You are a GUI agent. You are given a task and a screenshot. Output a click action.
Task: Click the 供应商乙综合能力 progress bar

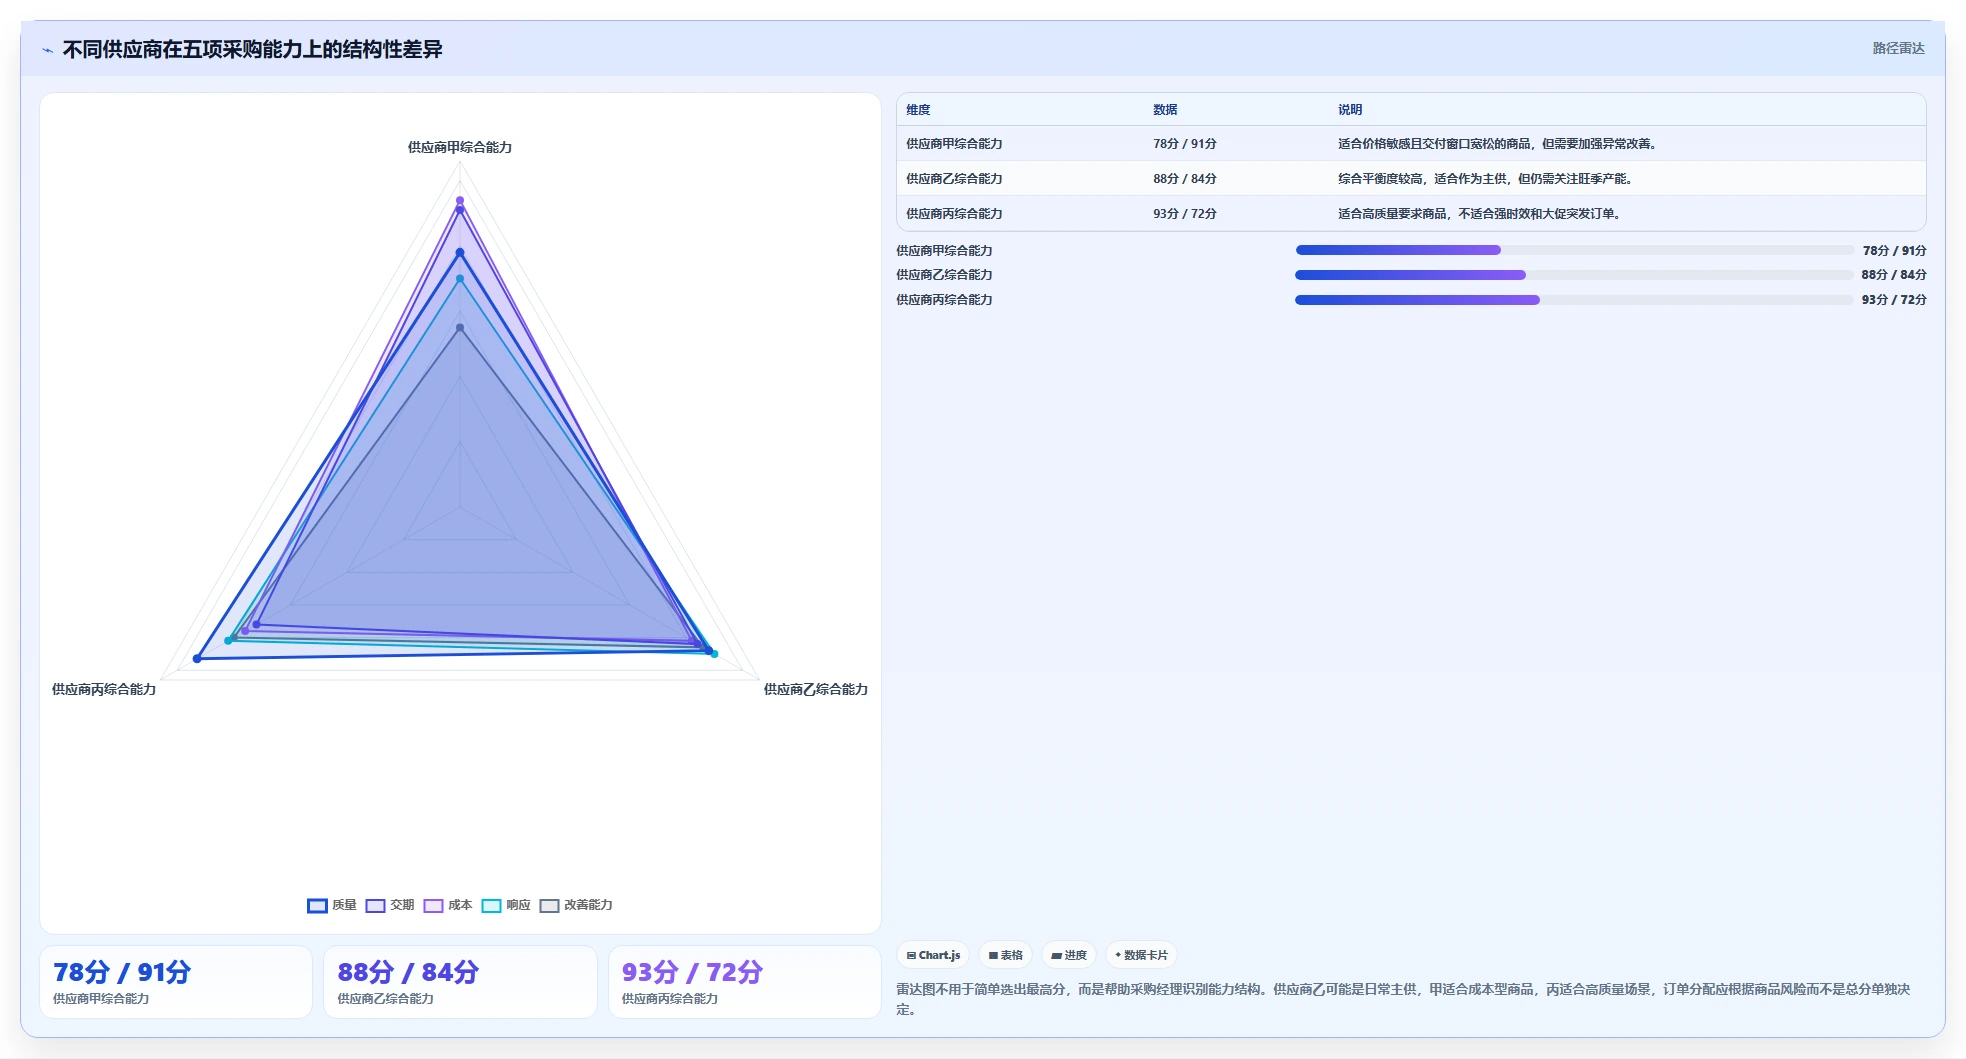click(x=1574, y=275)
